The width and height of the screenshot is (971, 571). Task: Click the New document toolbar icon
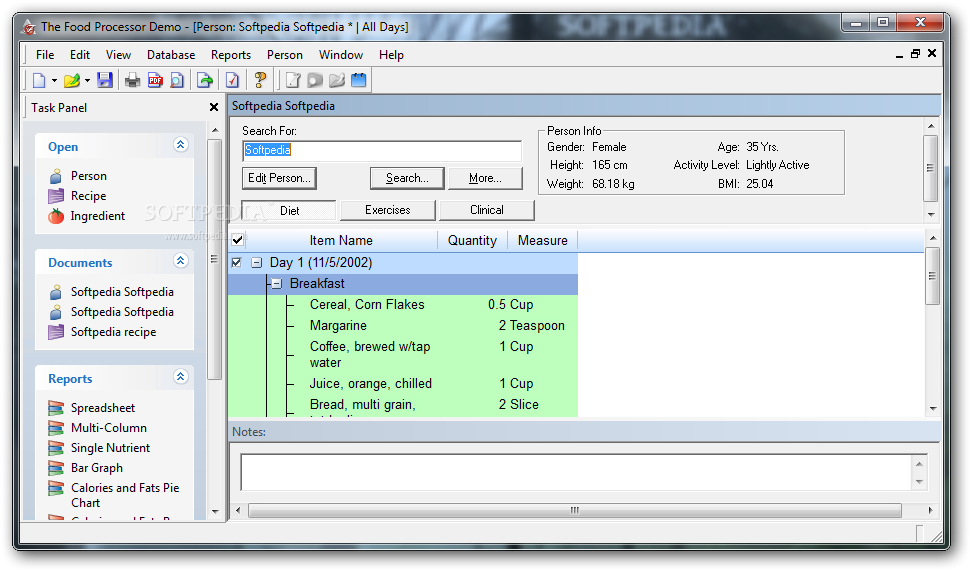click(x=39, y=80)
